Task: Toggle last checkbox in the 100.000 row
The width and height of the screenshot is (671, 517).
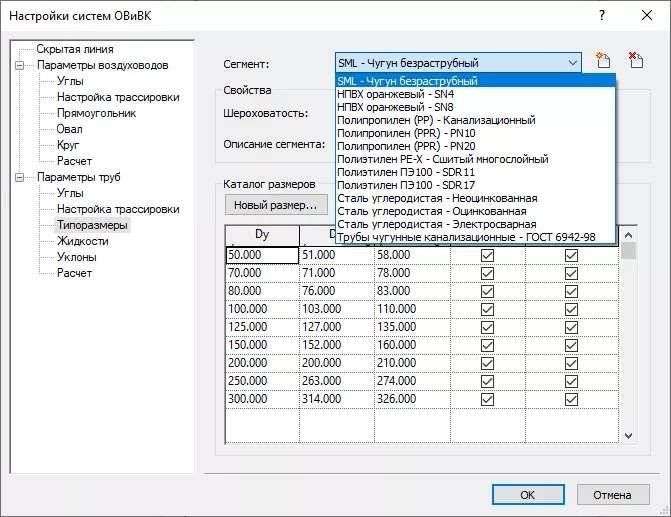Action: 571,309
